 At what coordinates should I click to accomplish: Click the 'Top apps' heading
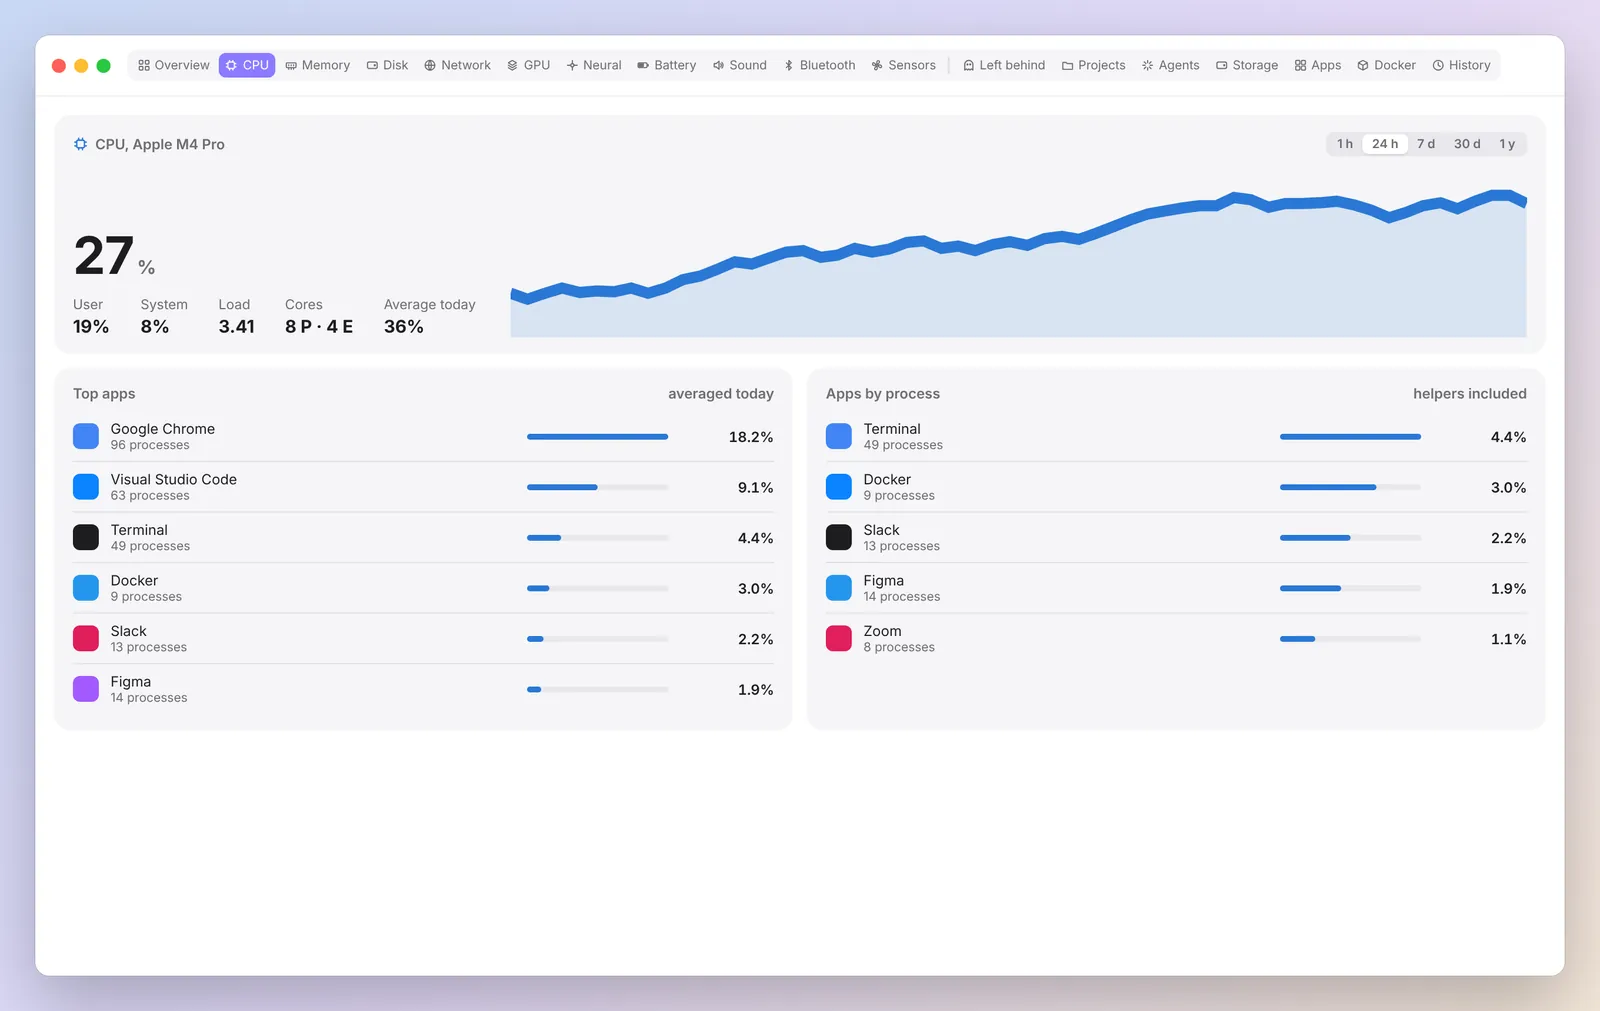click(104, 394)
